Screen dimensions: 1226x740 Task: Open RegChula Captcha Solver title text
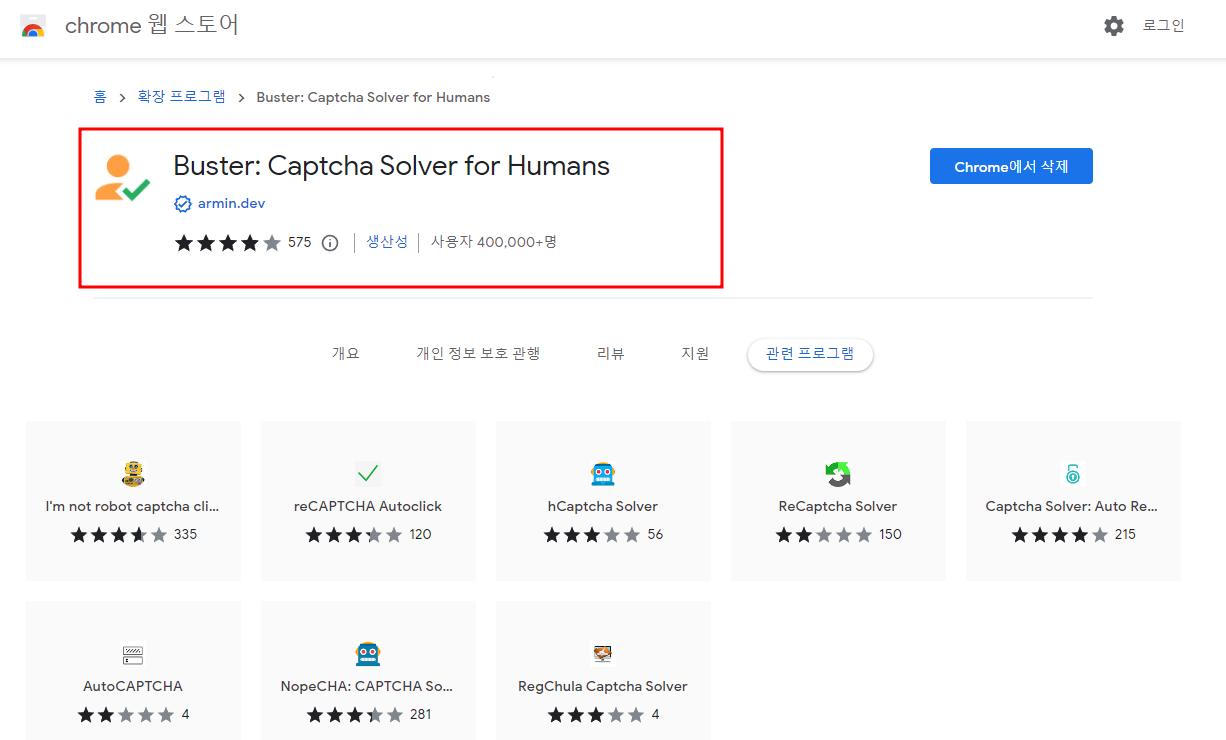coord(603,687)
